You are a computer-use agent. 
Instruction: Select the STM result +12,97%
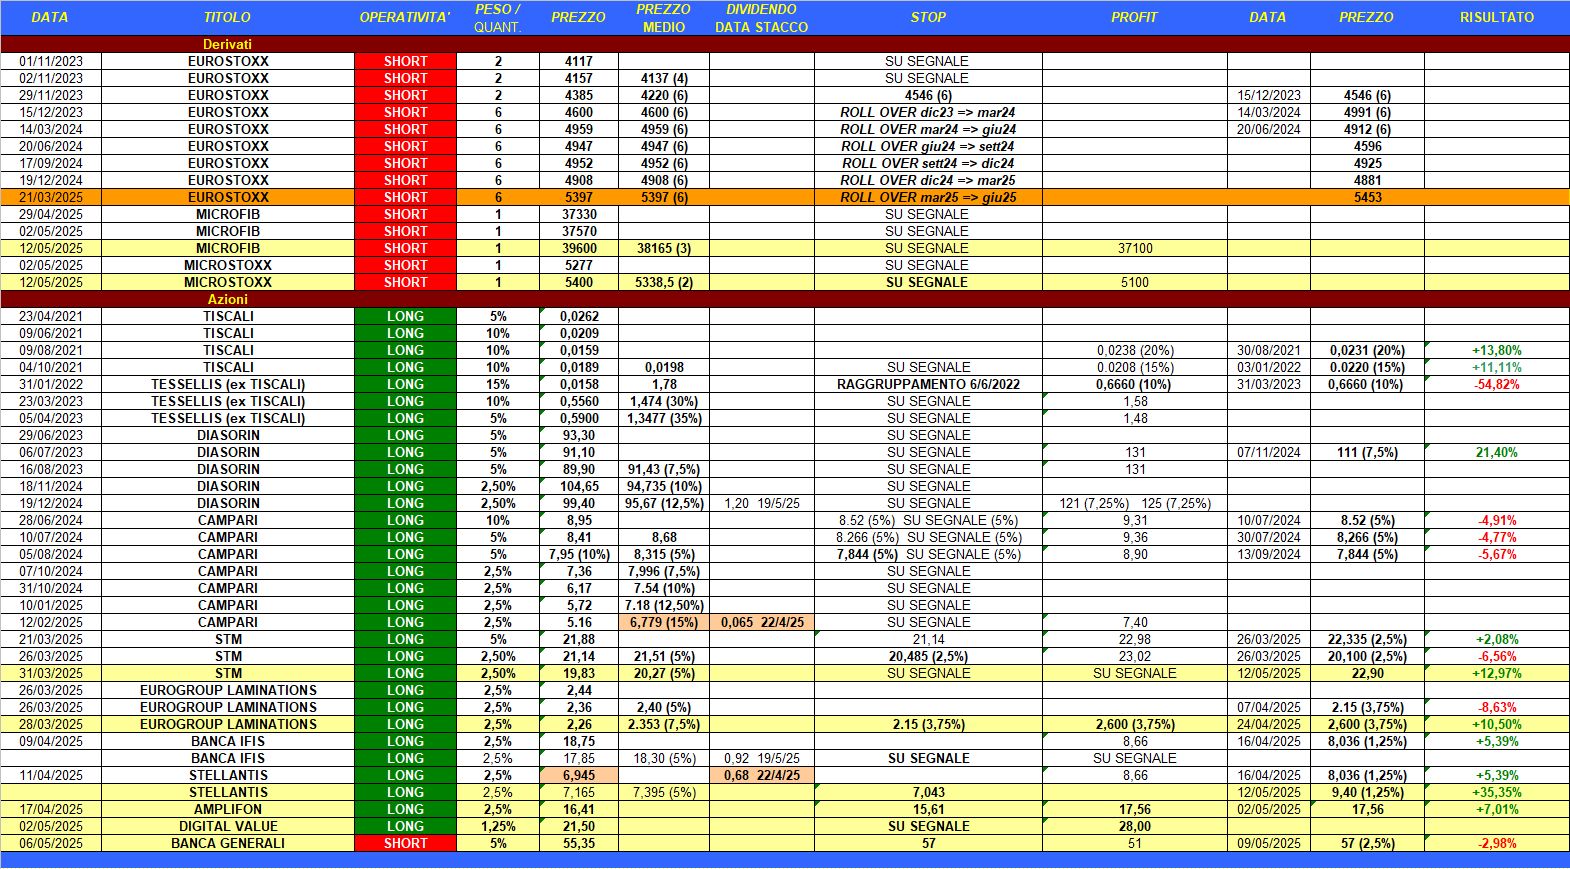point(1497,673)
